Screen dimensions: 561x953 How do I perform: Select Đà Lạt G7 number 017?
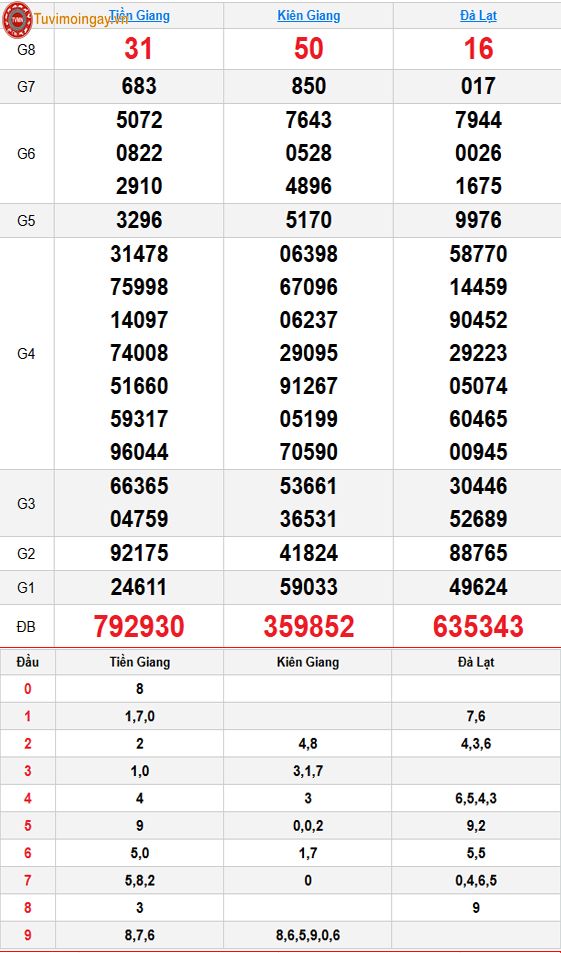[x=478, y=86]
